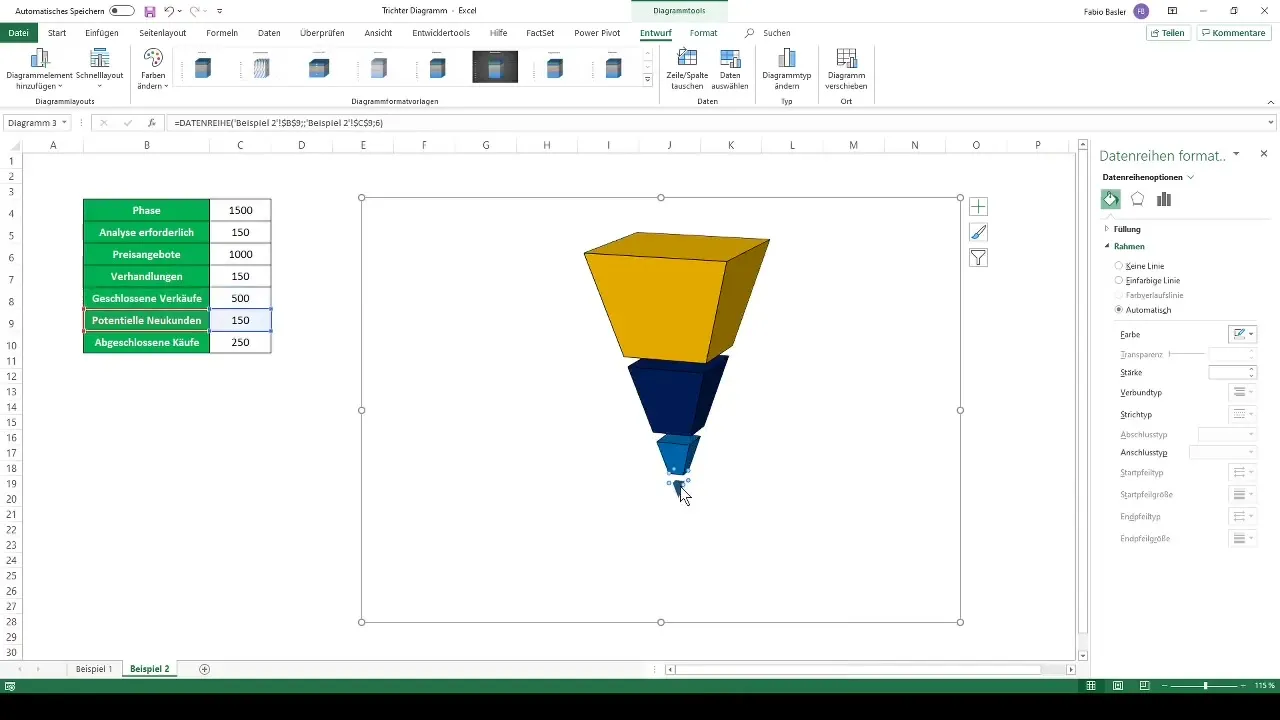Click zoom out minus button
The image size is (1280, 720).
1164,686
